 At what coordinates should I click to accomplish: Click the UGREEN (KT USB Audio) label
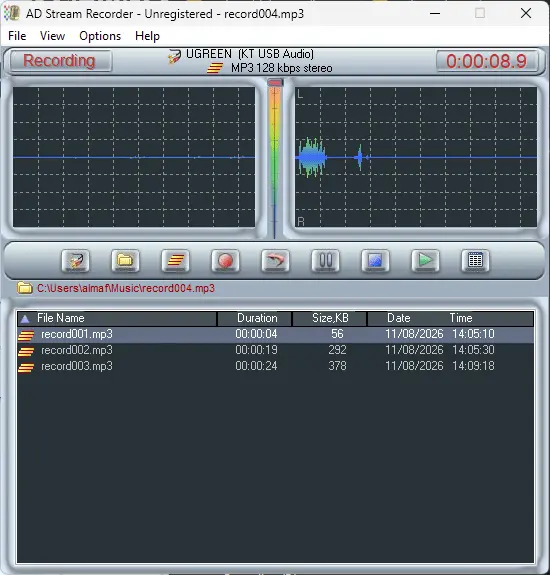point(250,54)
